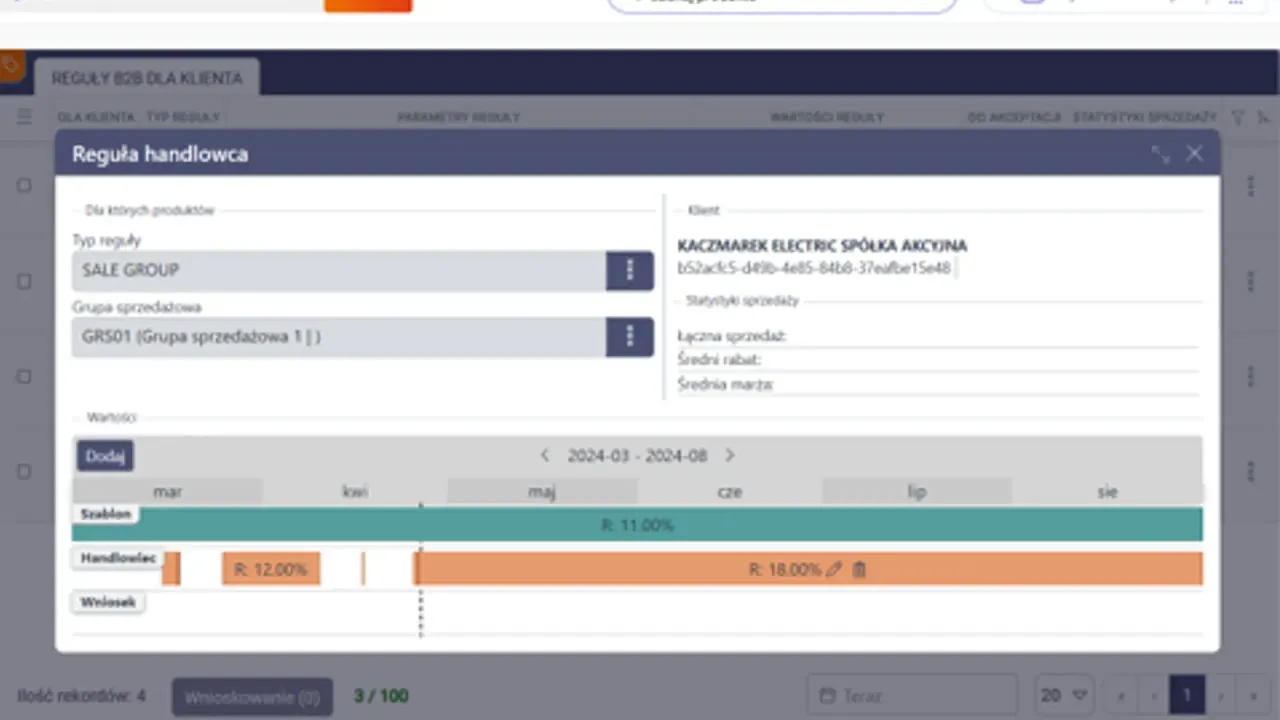Tick the second row checkbox in the table

click(x=25, y=282)
